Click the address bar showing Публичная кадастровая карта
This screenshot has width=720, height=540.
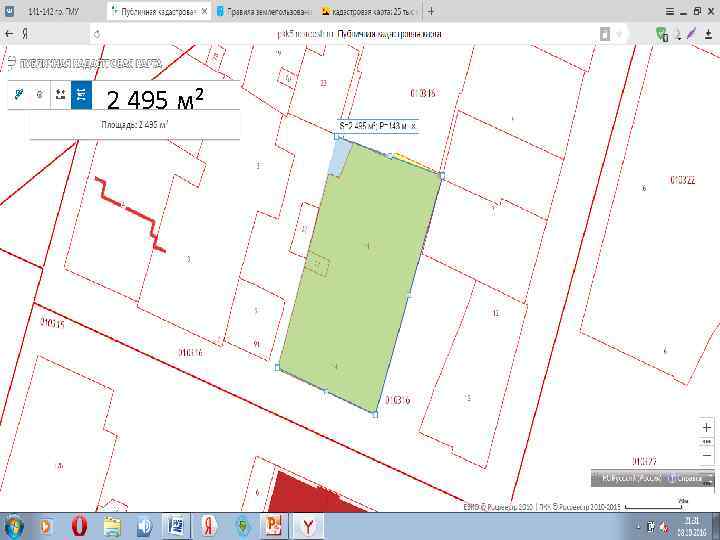coord(359,34)
